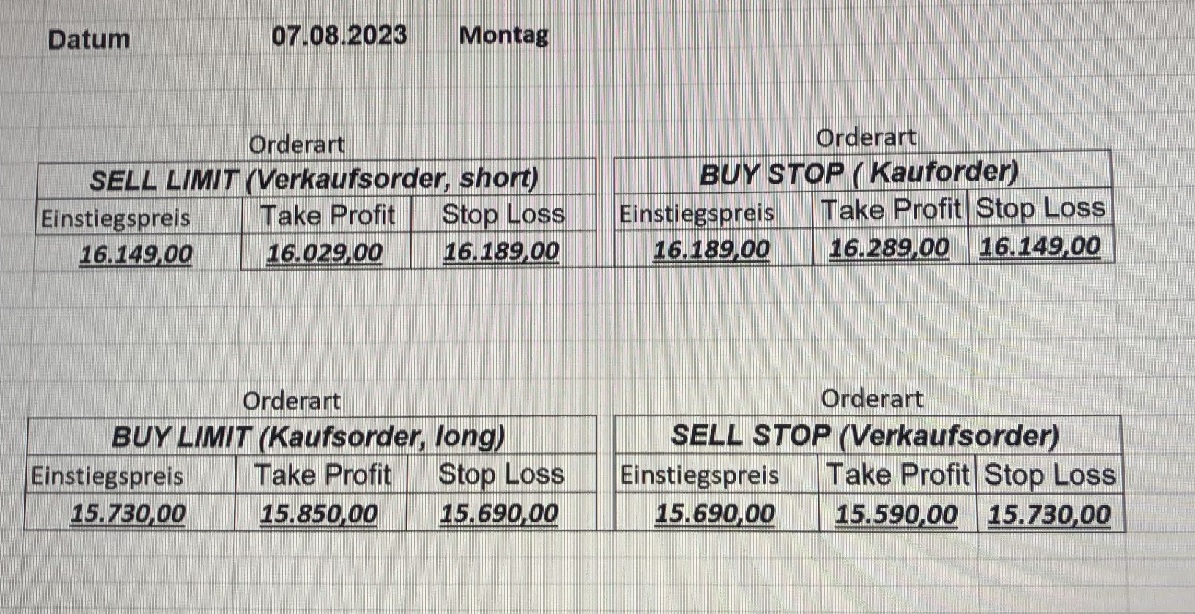
Task: Select BUY LIMIT stop loss 15.690,00
Action: (499, 514)
